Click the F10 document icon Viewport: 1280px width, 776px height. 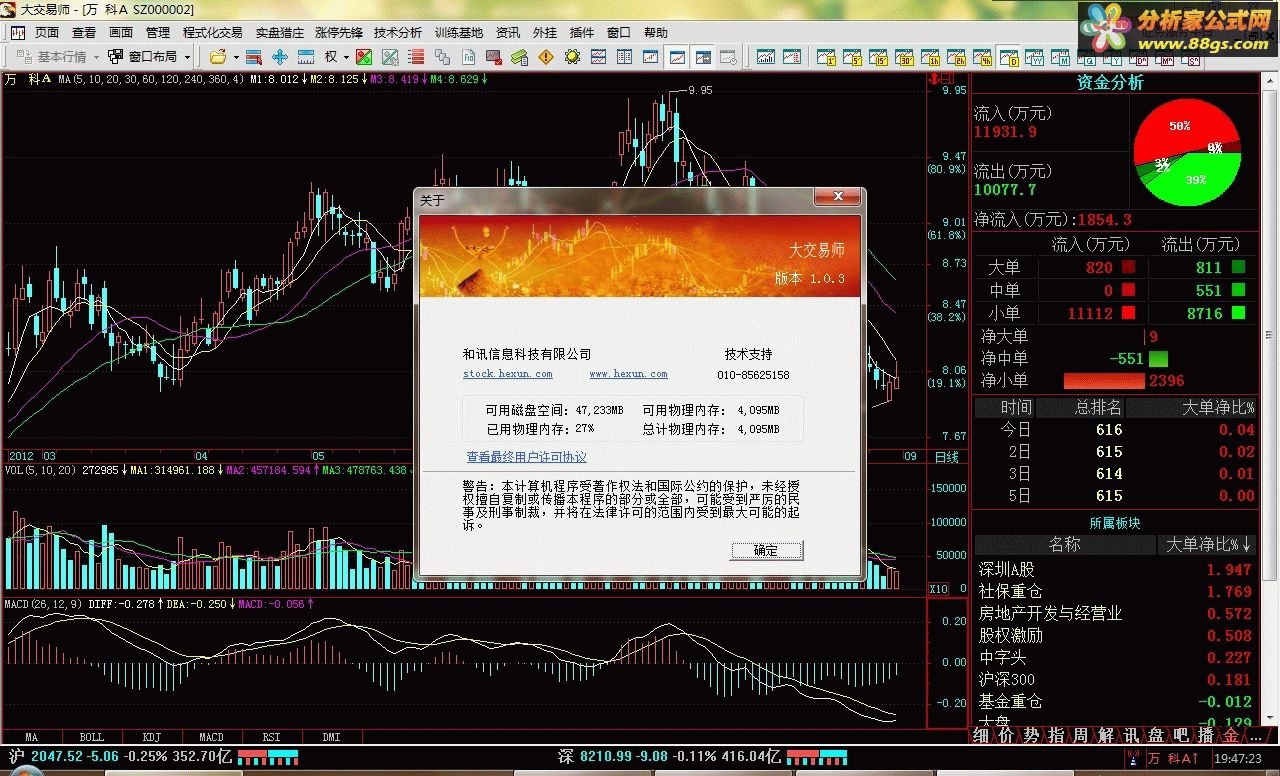[468, 57]
